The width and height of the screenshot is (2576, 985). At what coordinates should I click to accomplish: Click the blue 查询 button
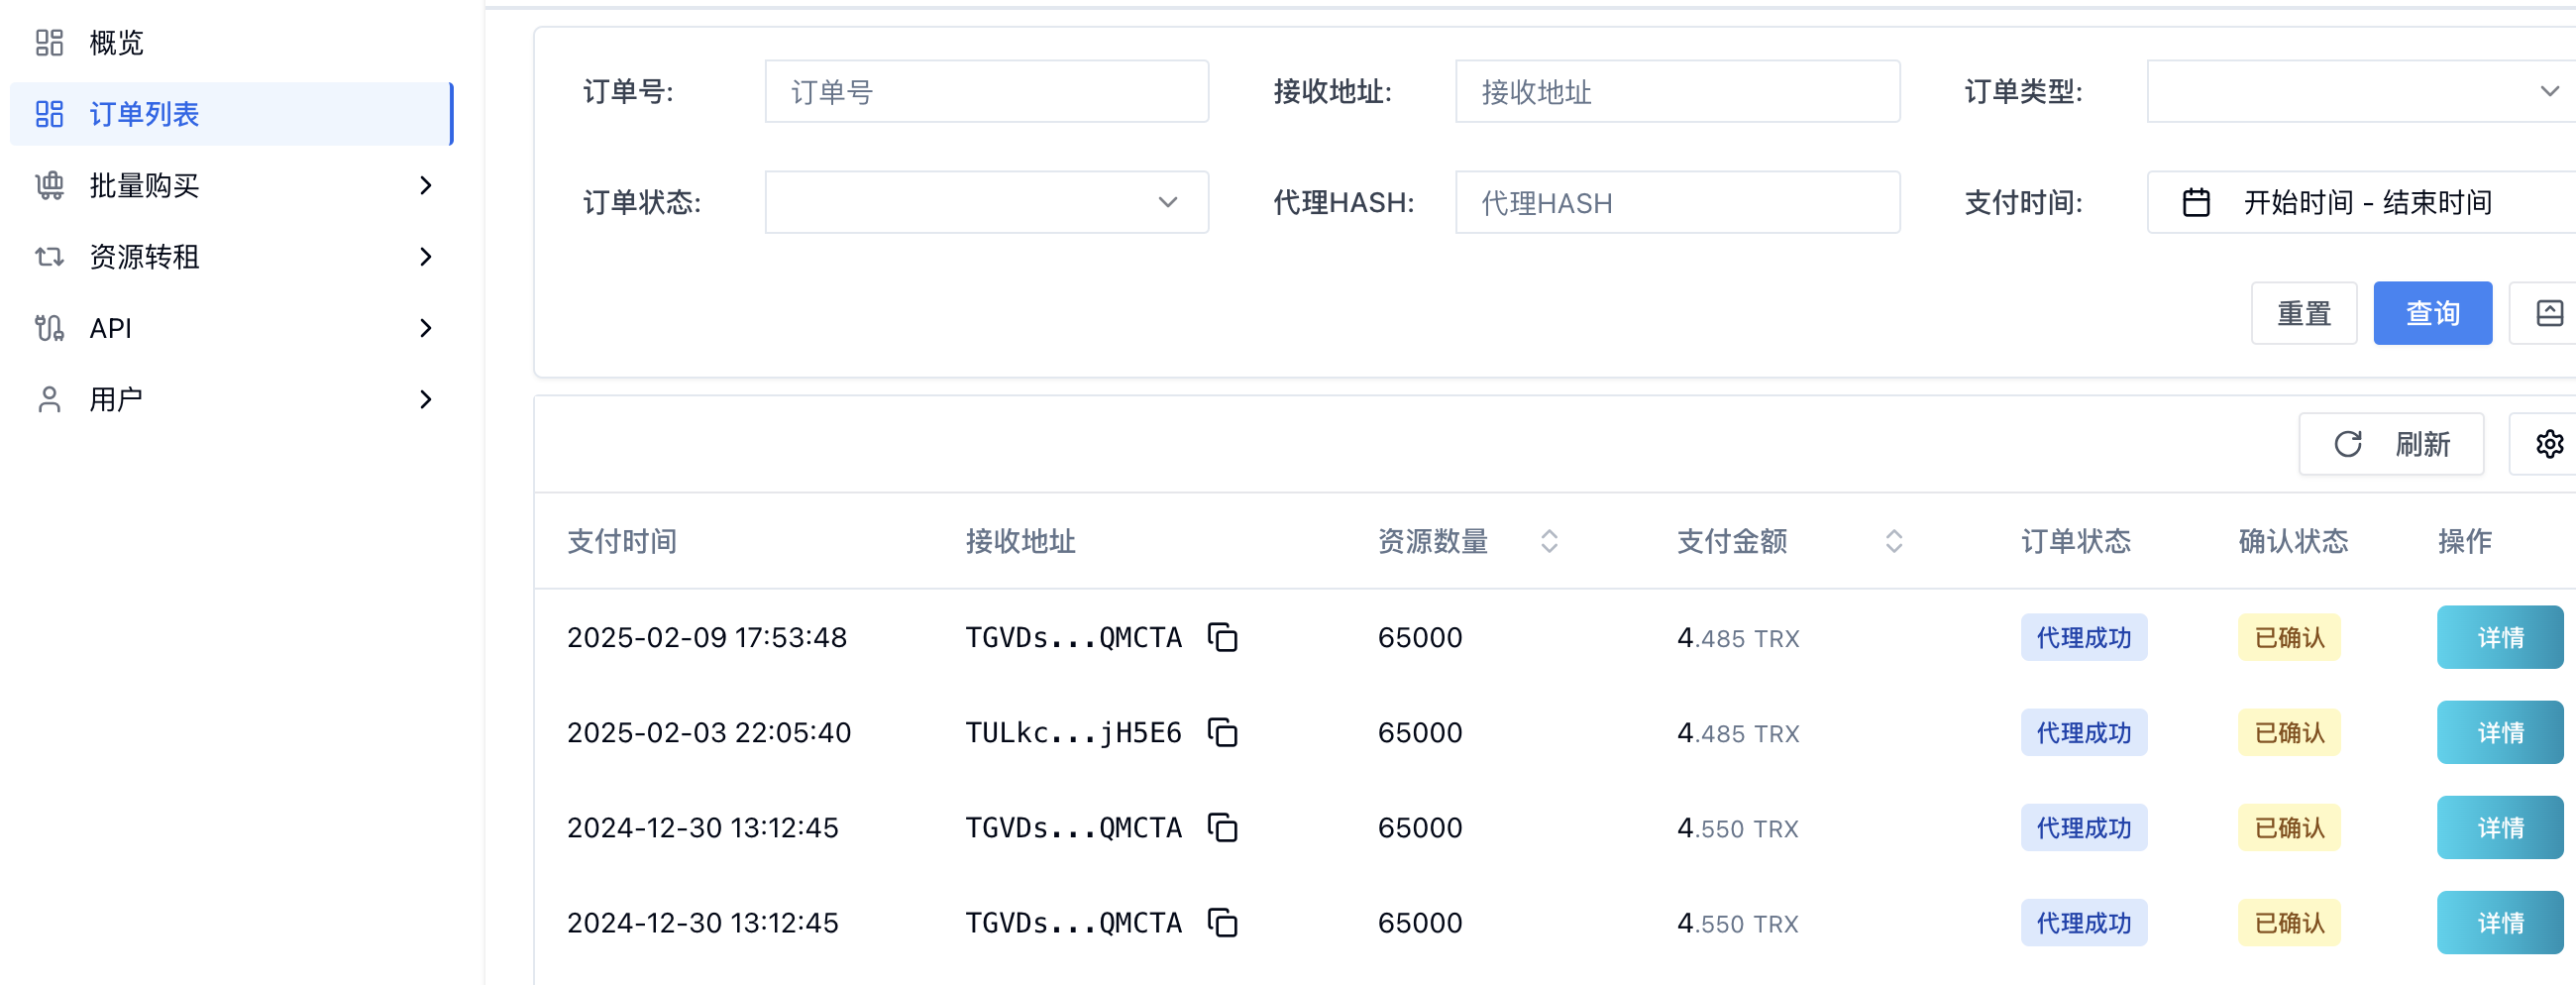[x=2432, y=313]
